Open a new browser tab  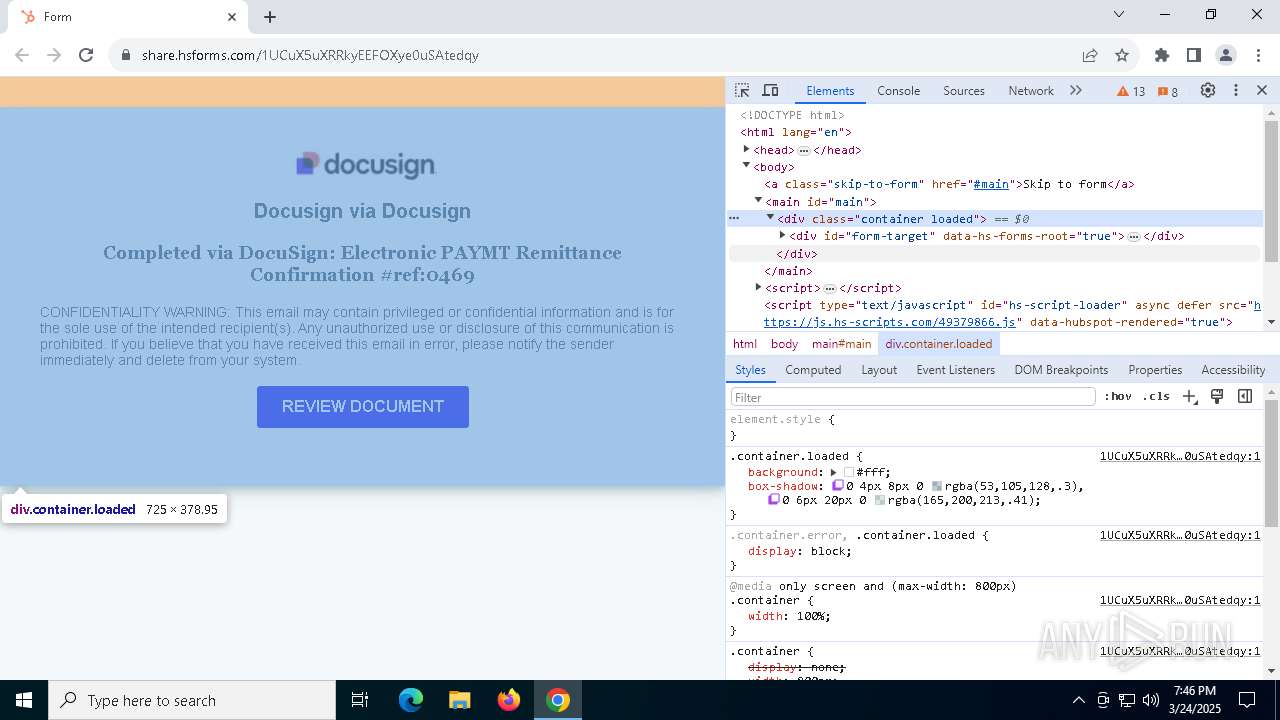pyautogui.click(x=270, y=17)
